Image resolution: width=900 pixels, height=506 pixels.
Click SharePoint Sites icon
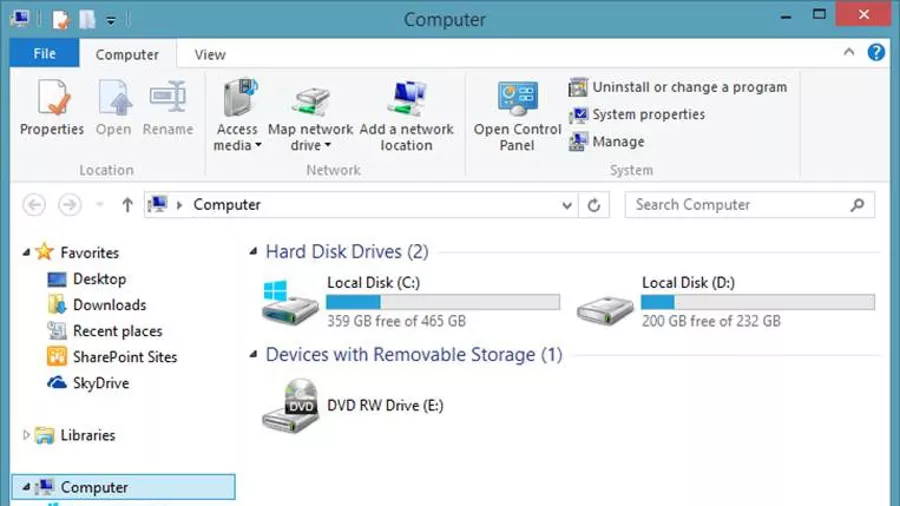point(57,357)
